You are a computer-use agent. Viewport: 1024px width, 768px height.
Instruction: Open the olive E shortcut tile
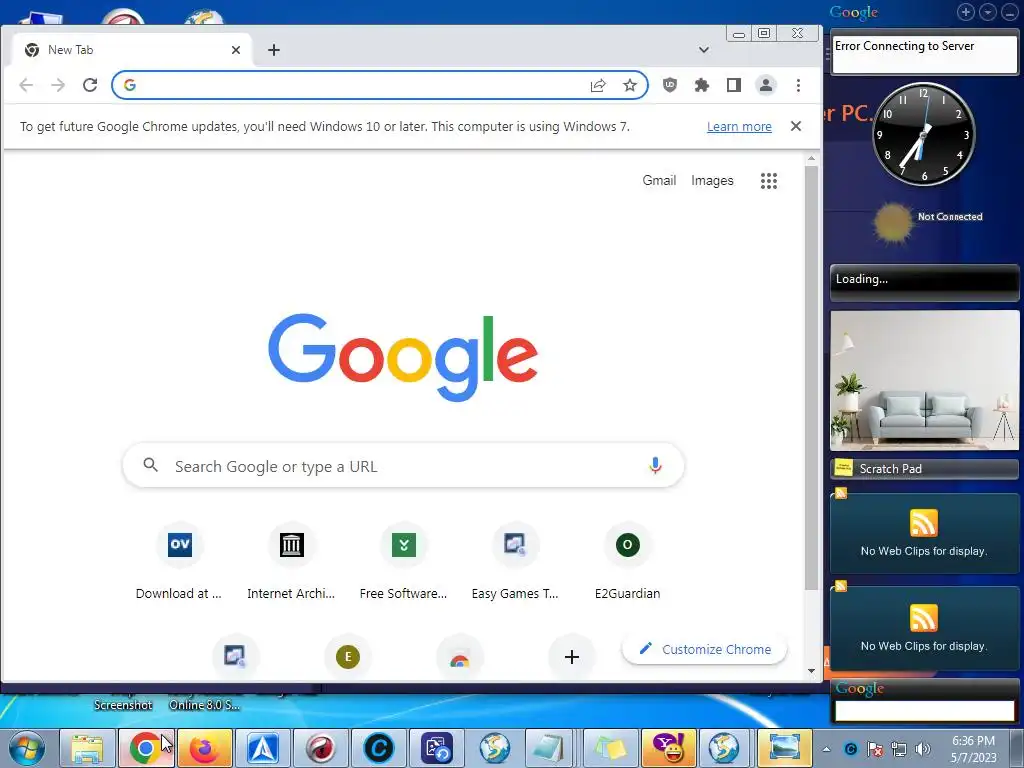click(347, 656)
